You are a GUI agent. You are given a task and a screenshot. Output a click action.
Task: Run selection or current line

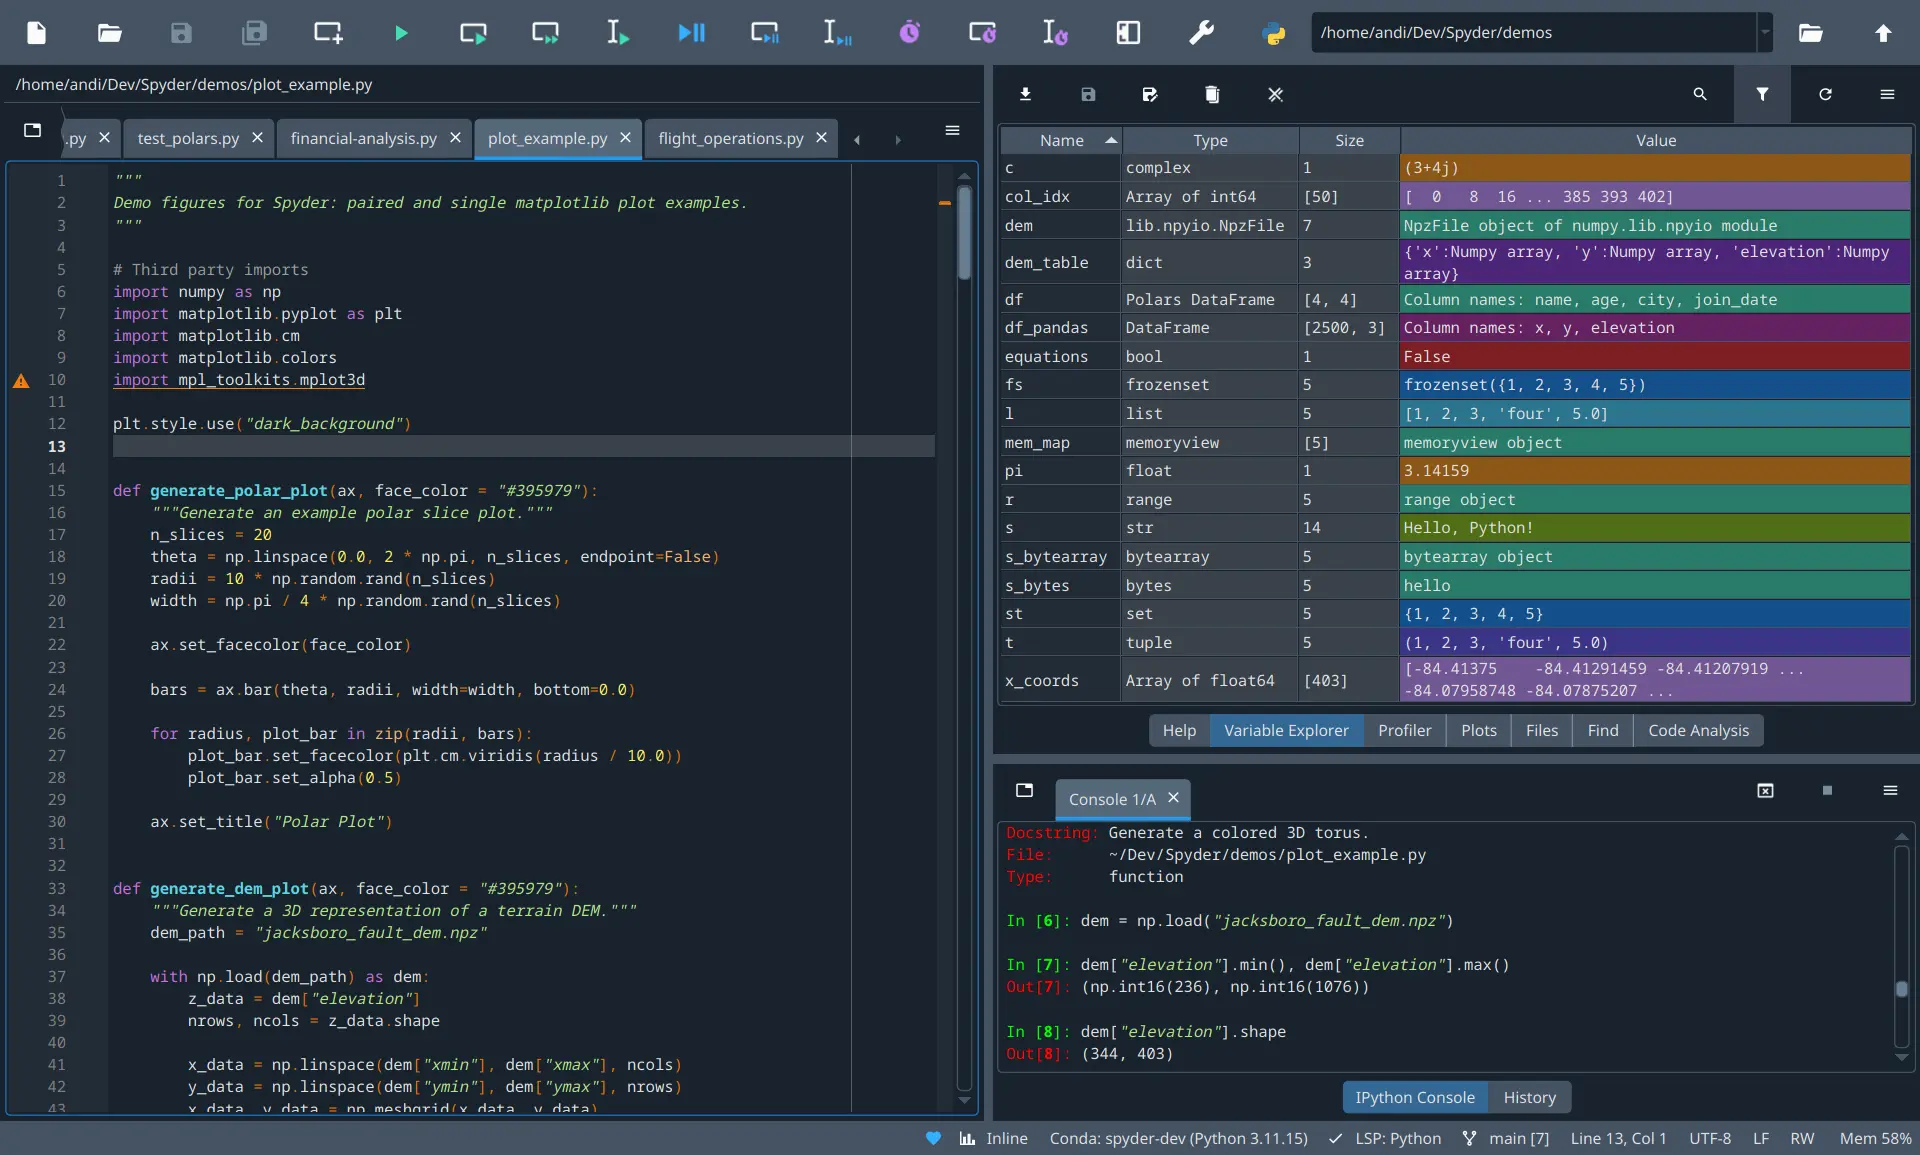click(618, 33)
